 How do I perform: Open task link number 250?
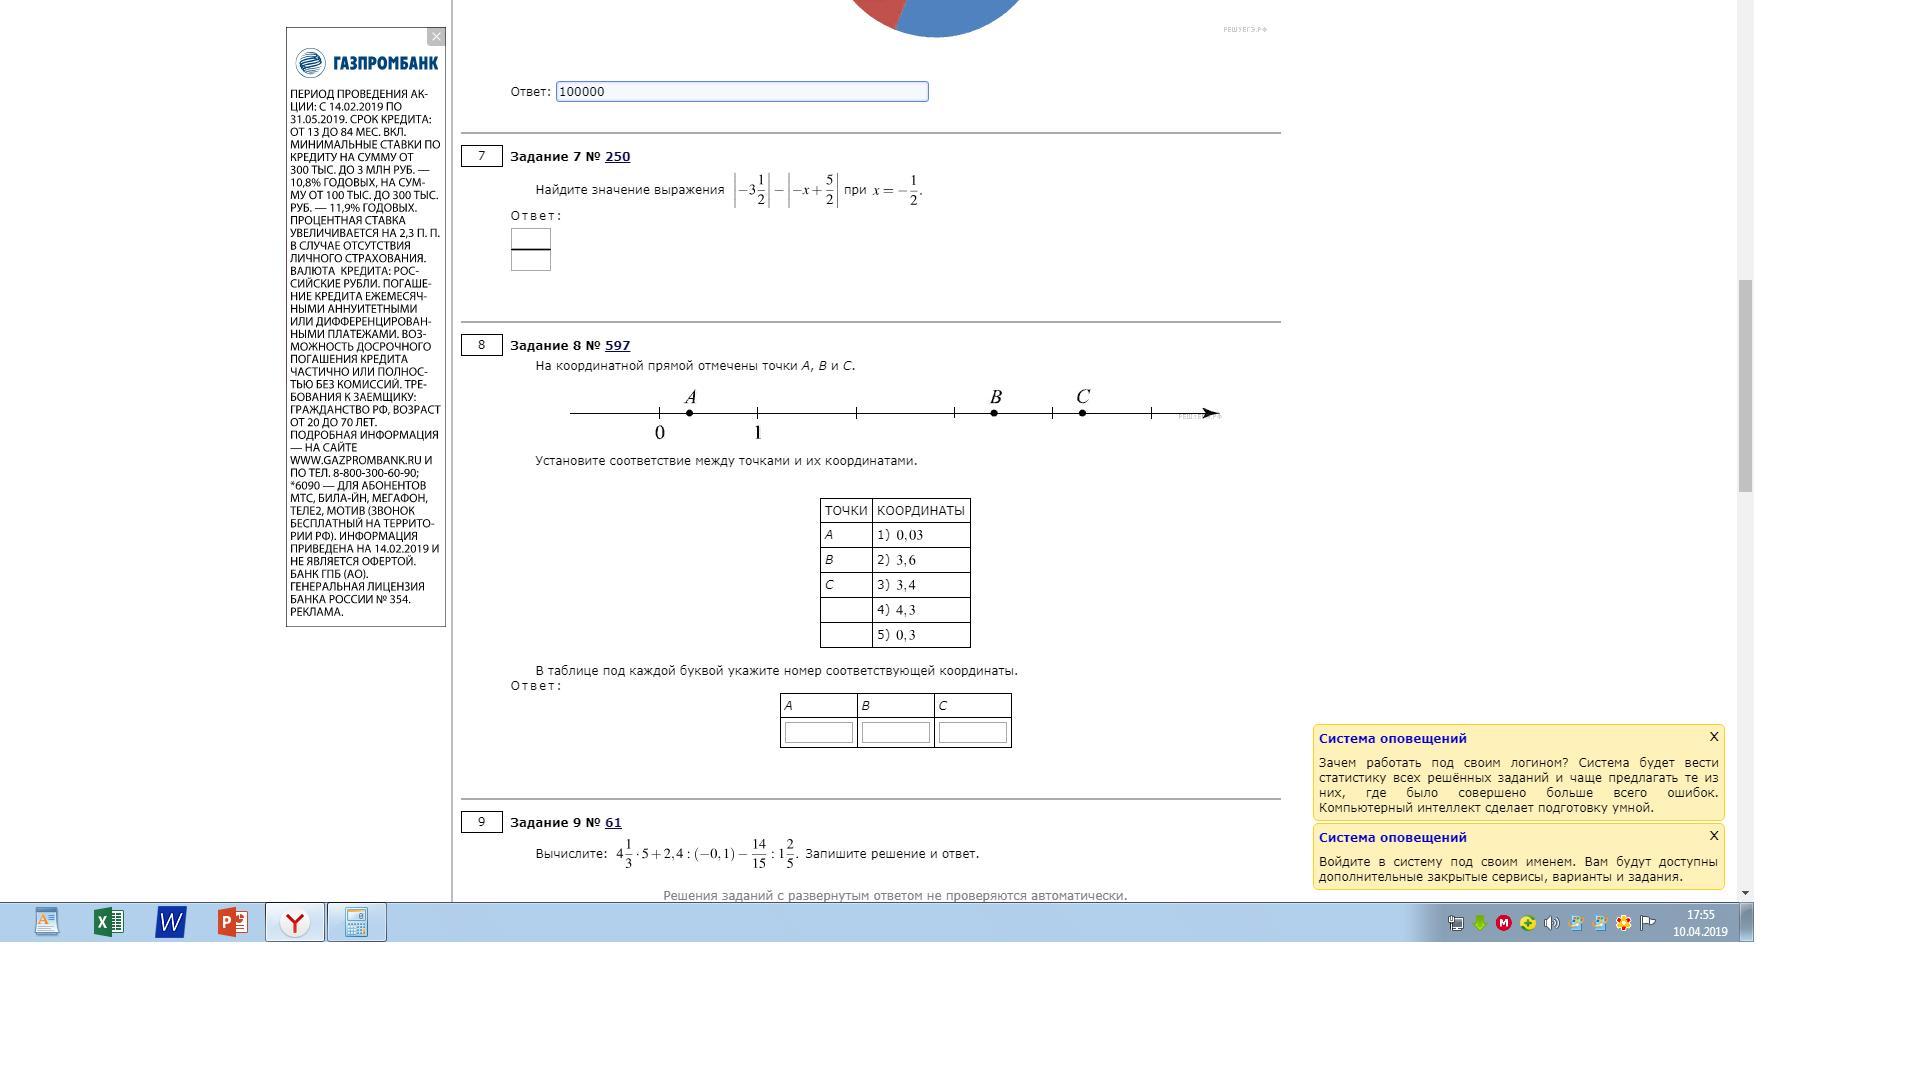pos(617,157)
